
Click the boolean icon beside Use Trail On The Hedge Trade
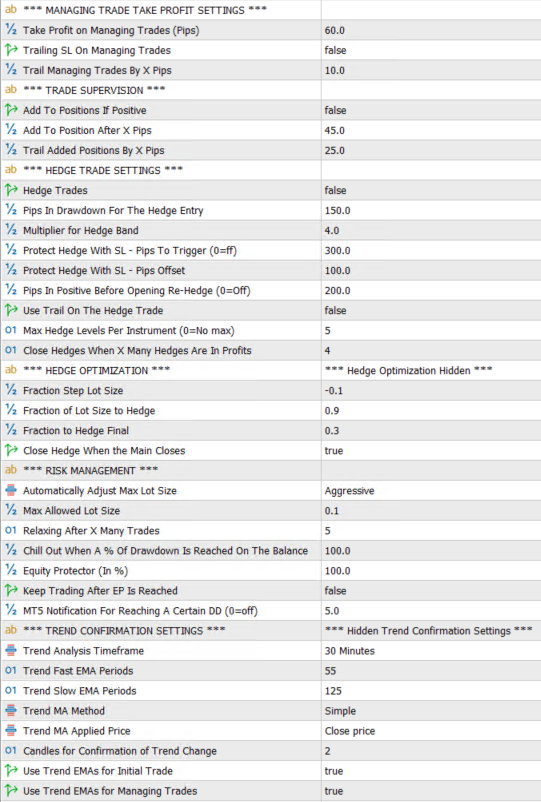pyautogui.click(x=11, y=310)
